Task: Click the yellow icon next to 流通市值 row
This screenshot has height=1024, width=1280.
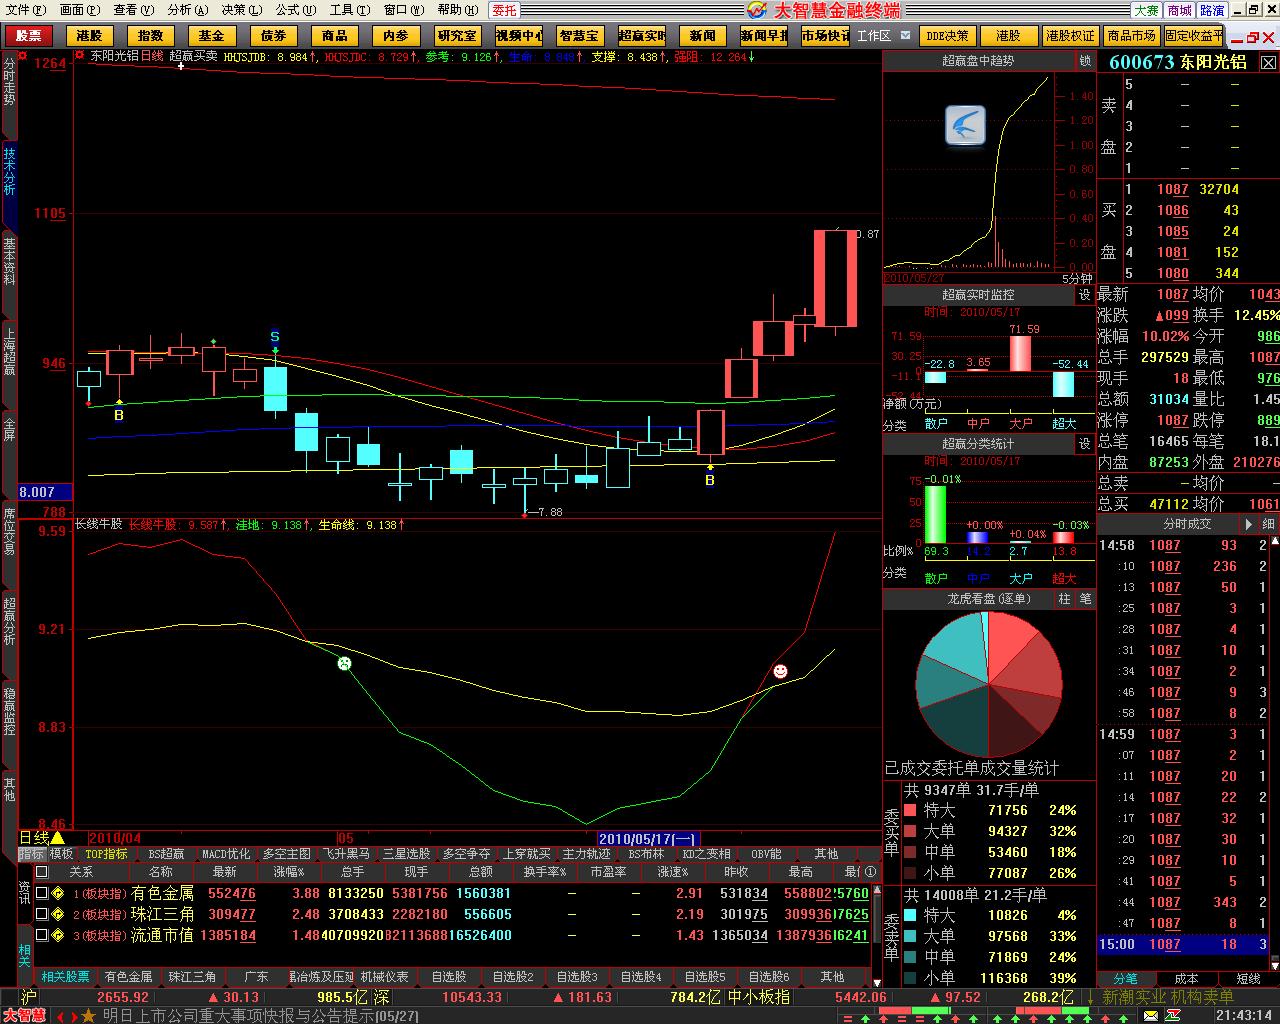Action: click(x=58, y=935)
